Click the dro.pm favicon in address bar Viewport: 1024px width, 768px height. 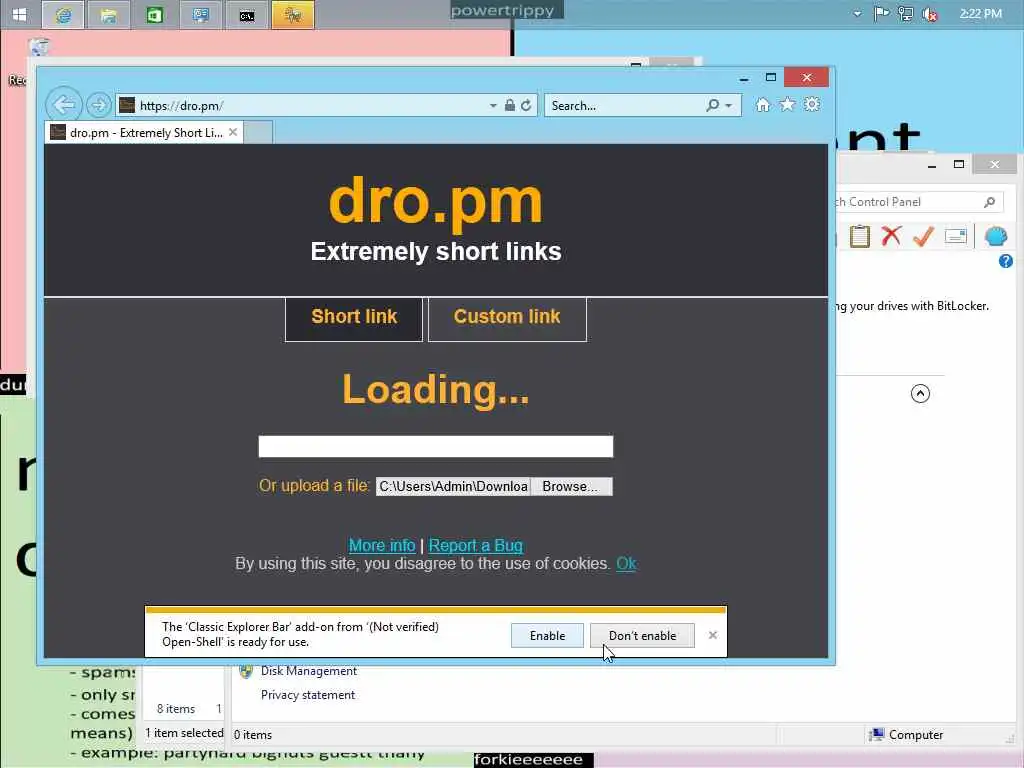pos(127,105)
